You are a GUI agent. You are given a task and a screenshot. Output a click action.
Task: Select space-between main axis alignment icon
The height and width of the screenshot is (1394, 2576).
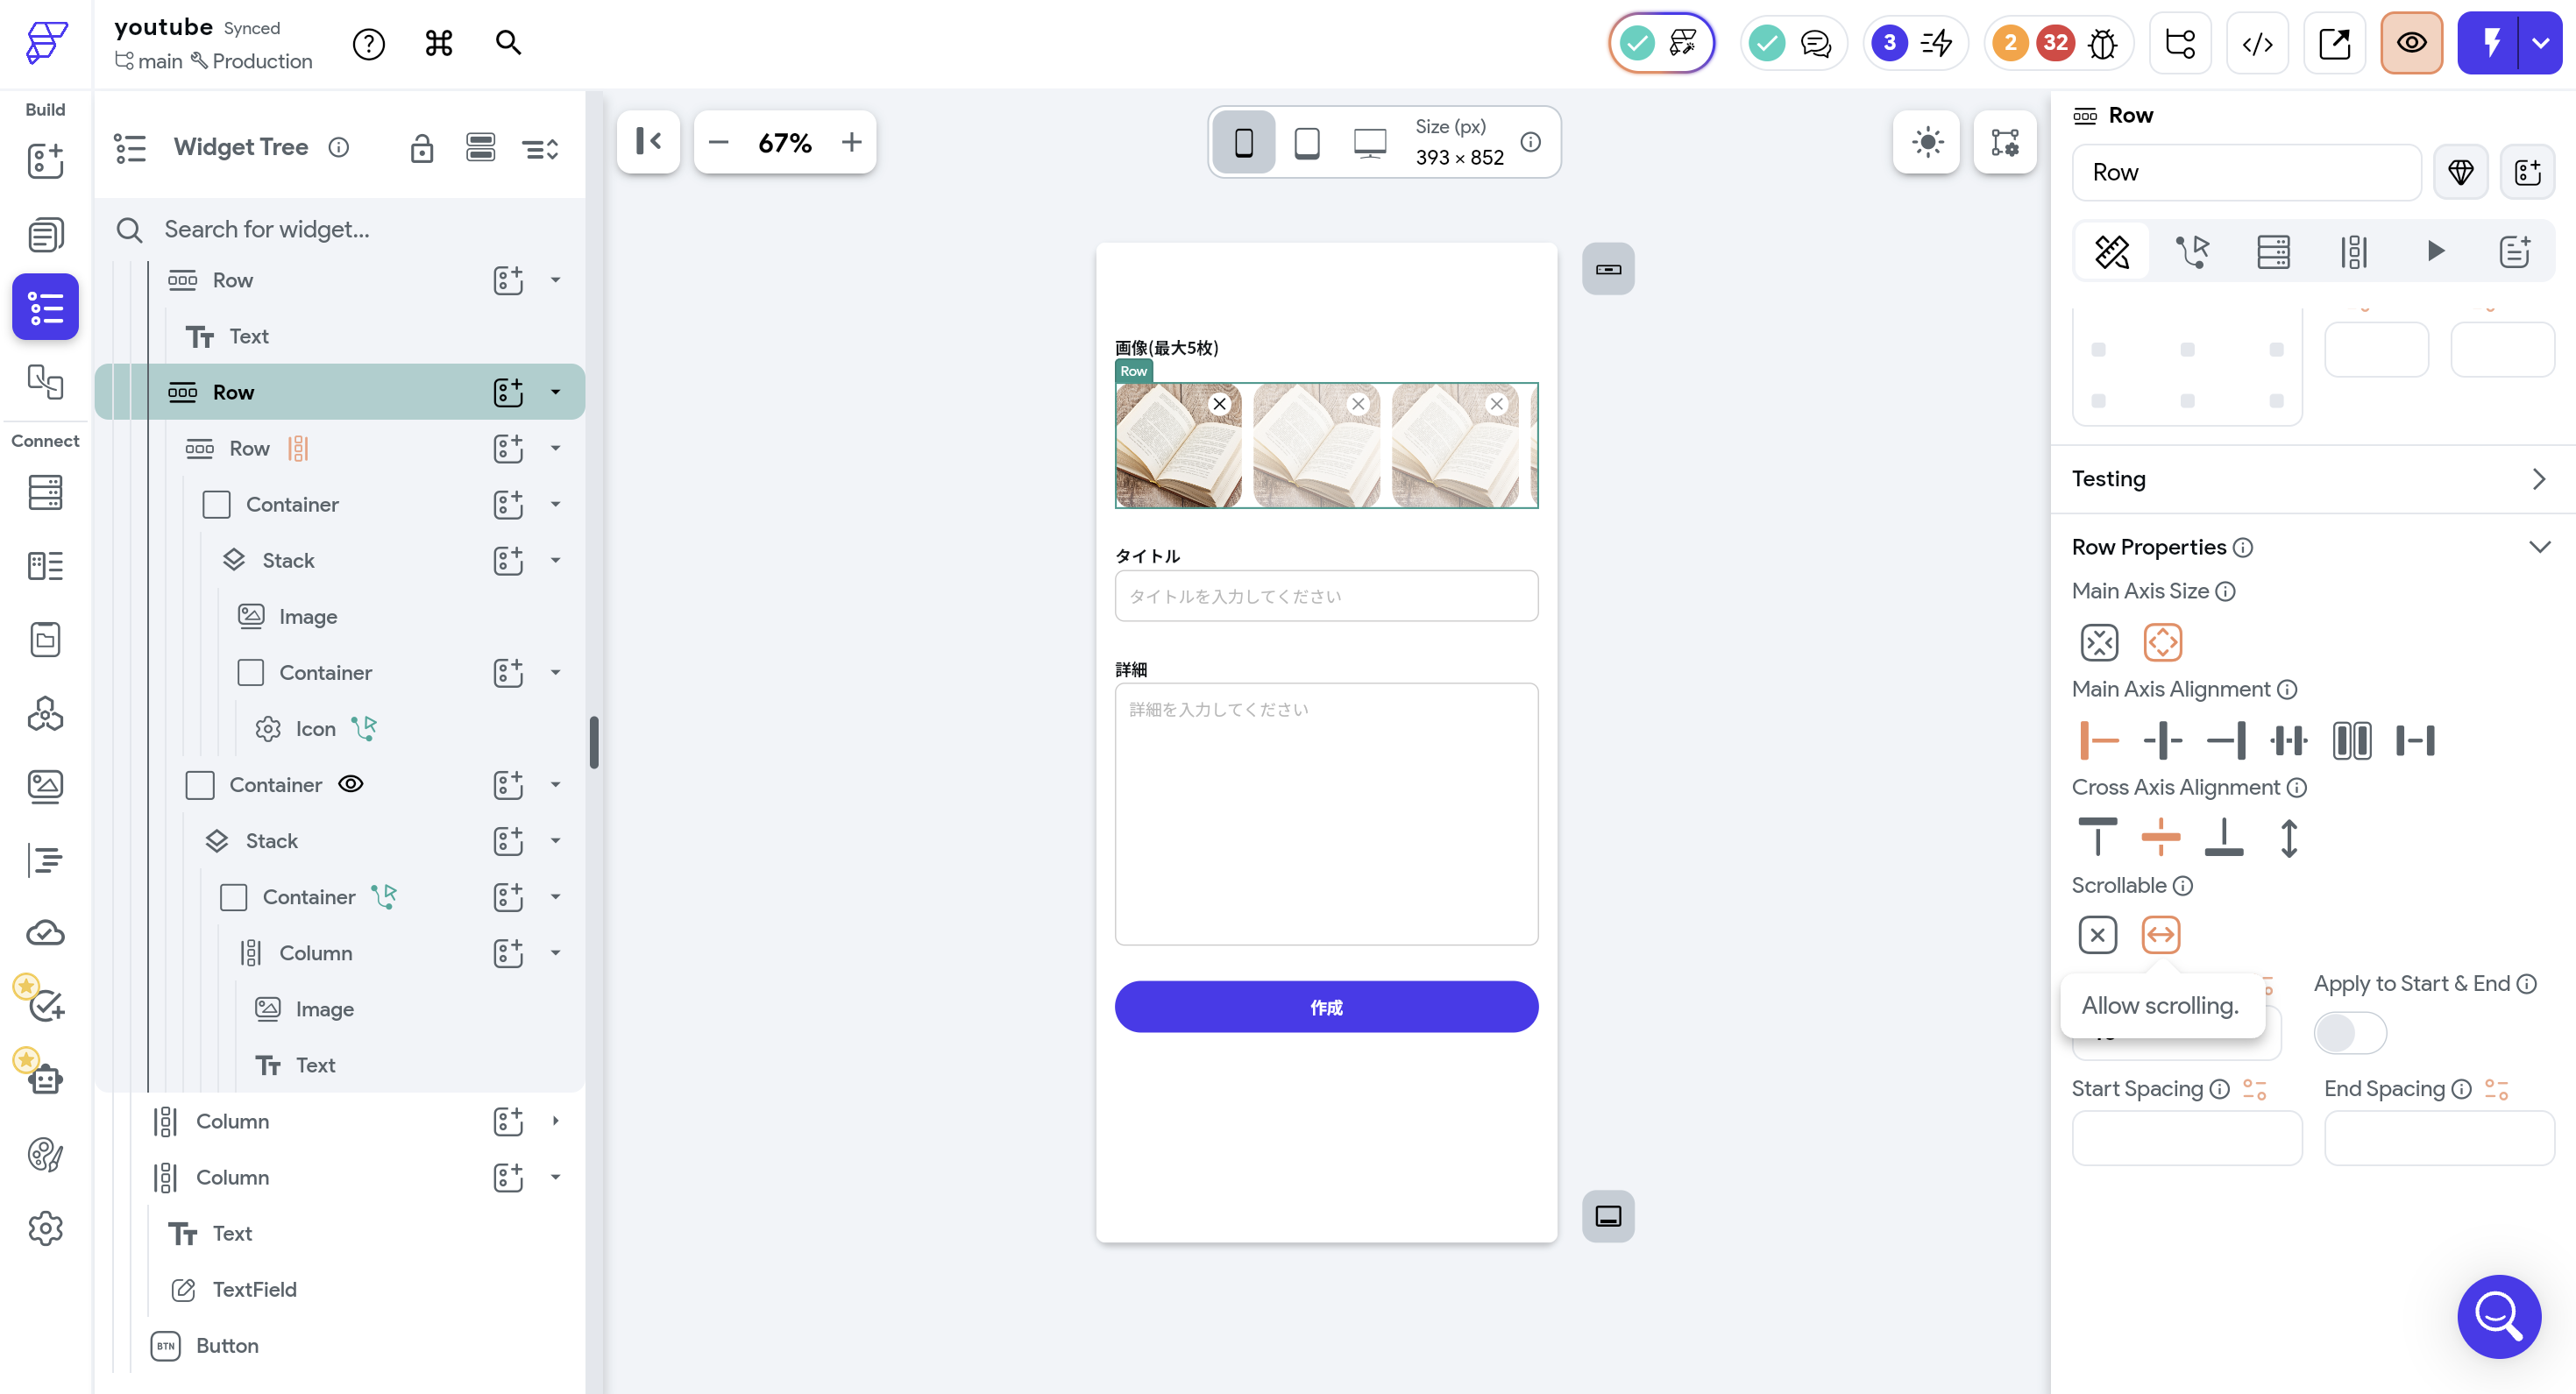pos(2415,740)
